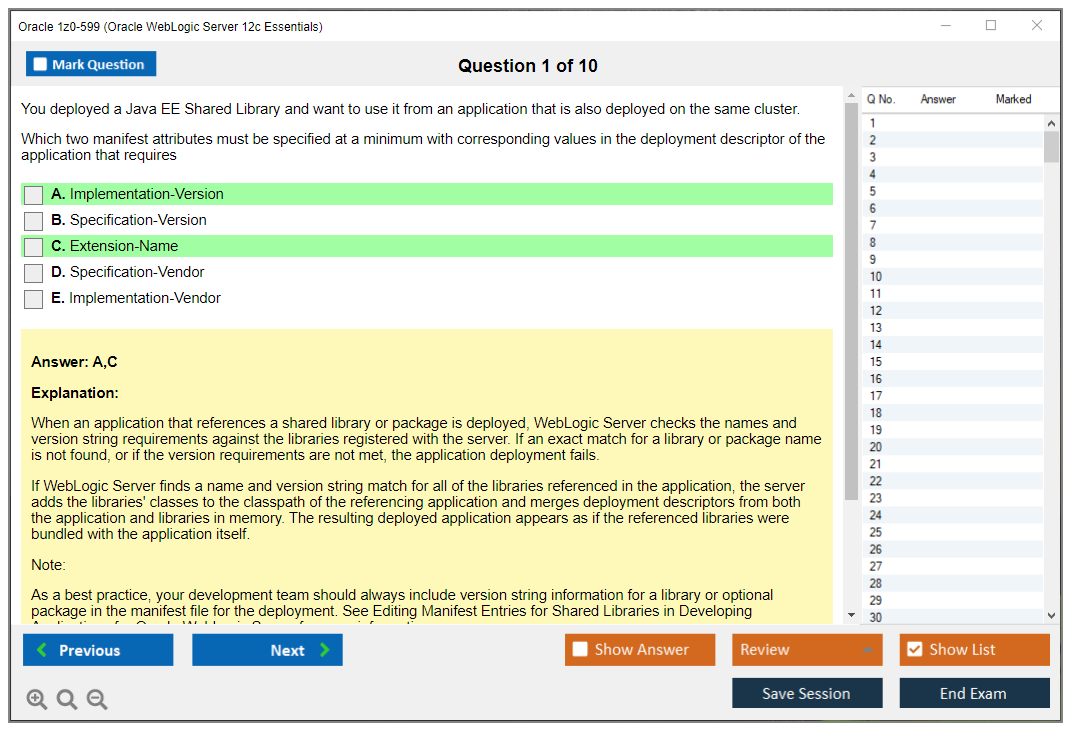Check the Extension-Name answer option
The image size is (1075, 735).
coord(33,246)
